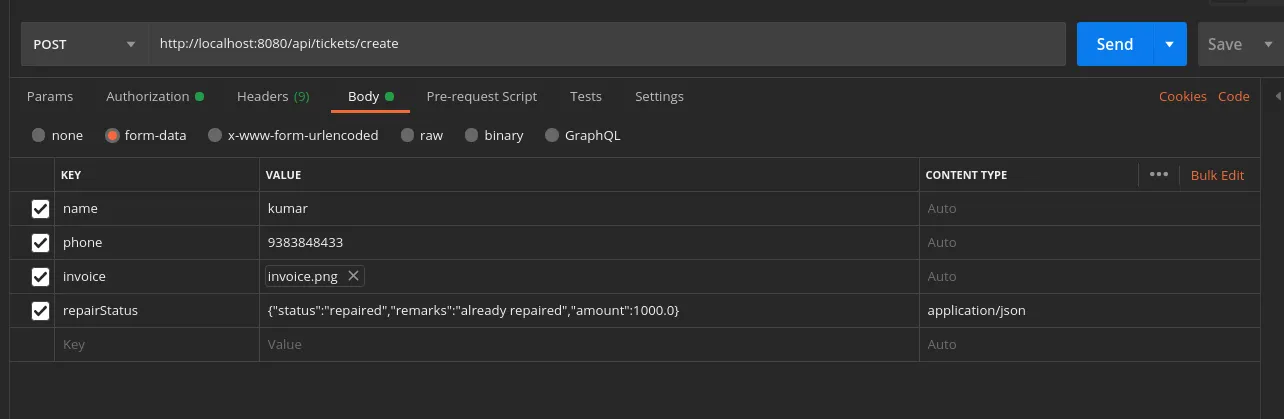1284x419 pixels.
Task: Click the request URL field
Action: 606,44
